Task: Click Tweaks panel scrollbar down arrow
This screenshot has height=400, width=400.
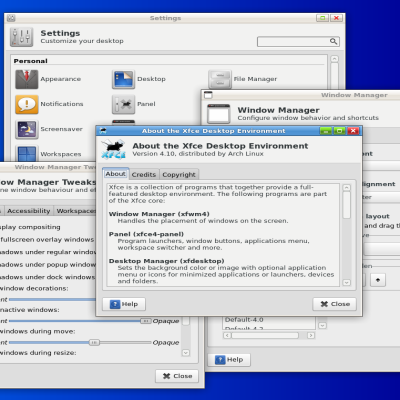Action: [186, 353]
